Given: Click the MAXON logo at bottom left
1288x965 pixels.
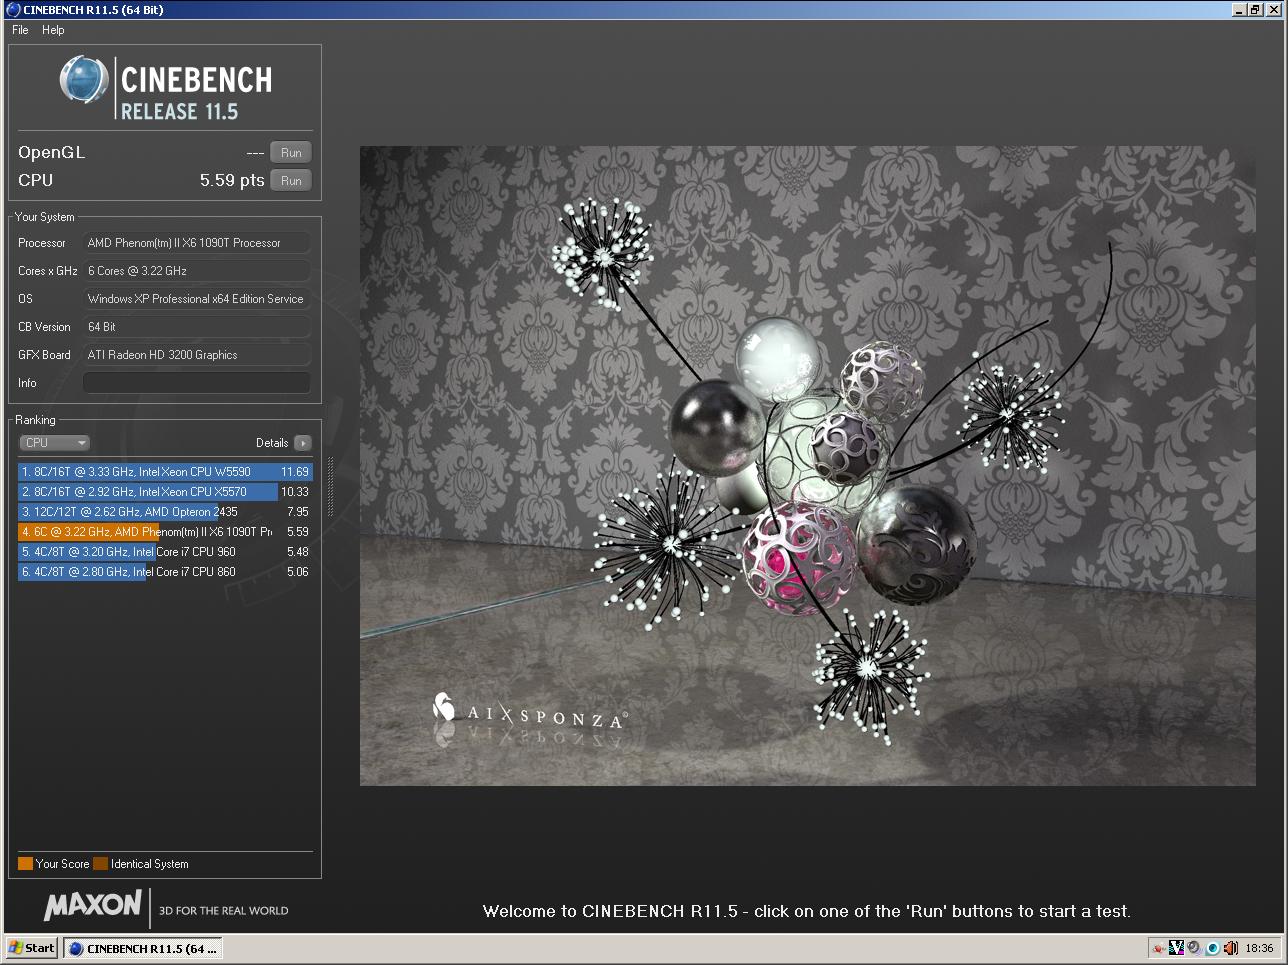Looking at the screenshot, I should pyautogui.click(x=93, y=905).
